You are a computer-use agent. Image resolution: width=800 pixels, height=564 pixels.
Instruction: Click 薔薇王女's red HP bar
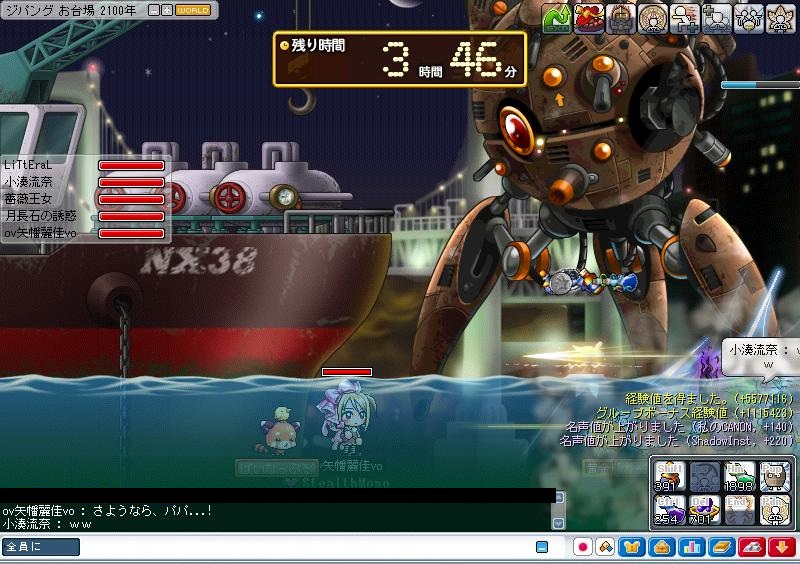[x=132, y=199]
